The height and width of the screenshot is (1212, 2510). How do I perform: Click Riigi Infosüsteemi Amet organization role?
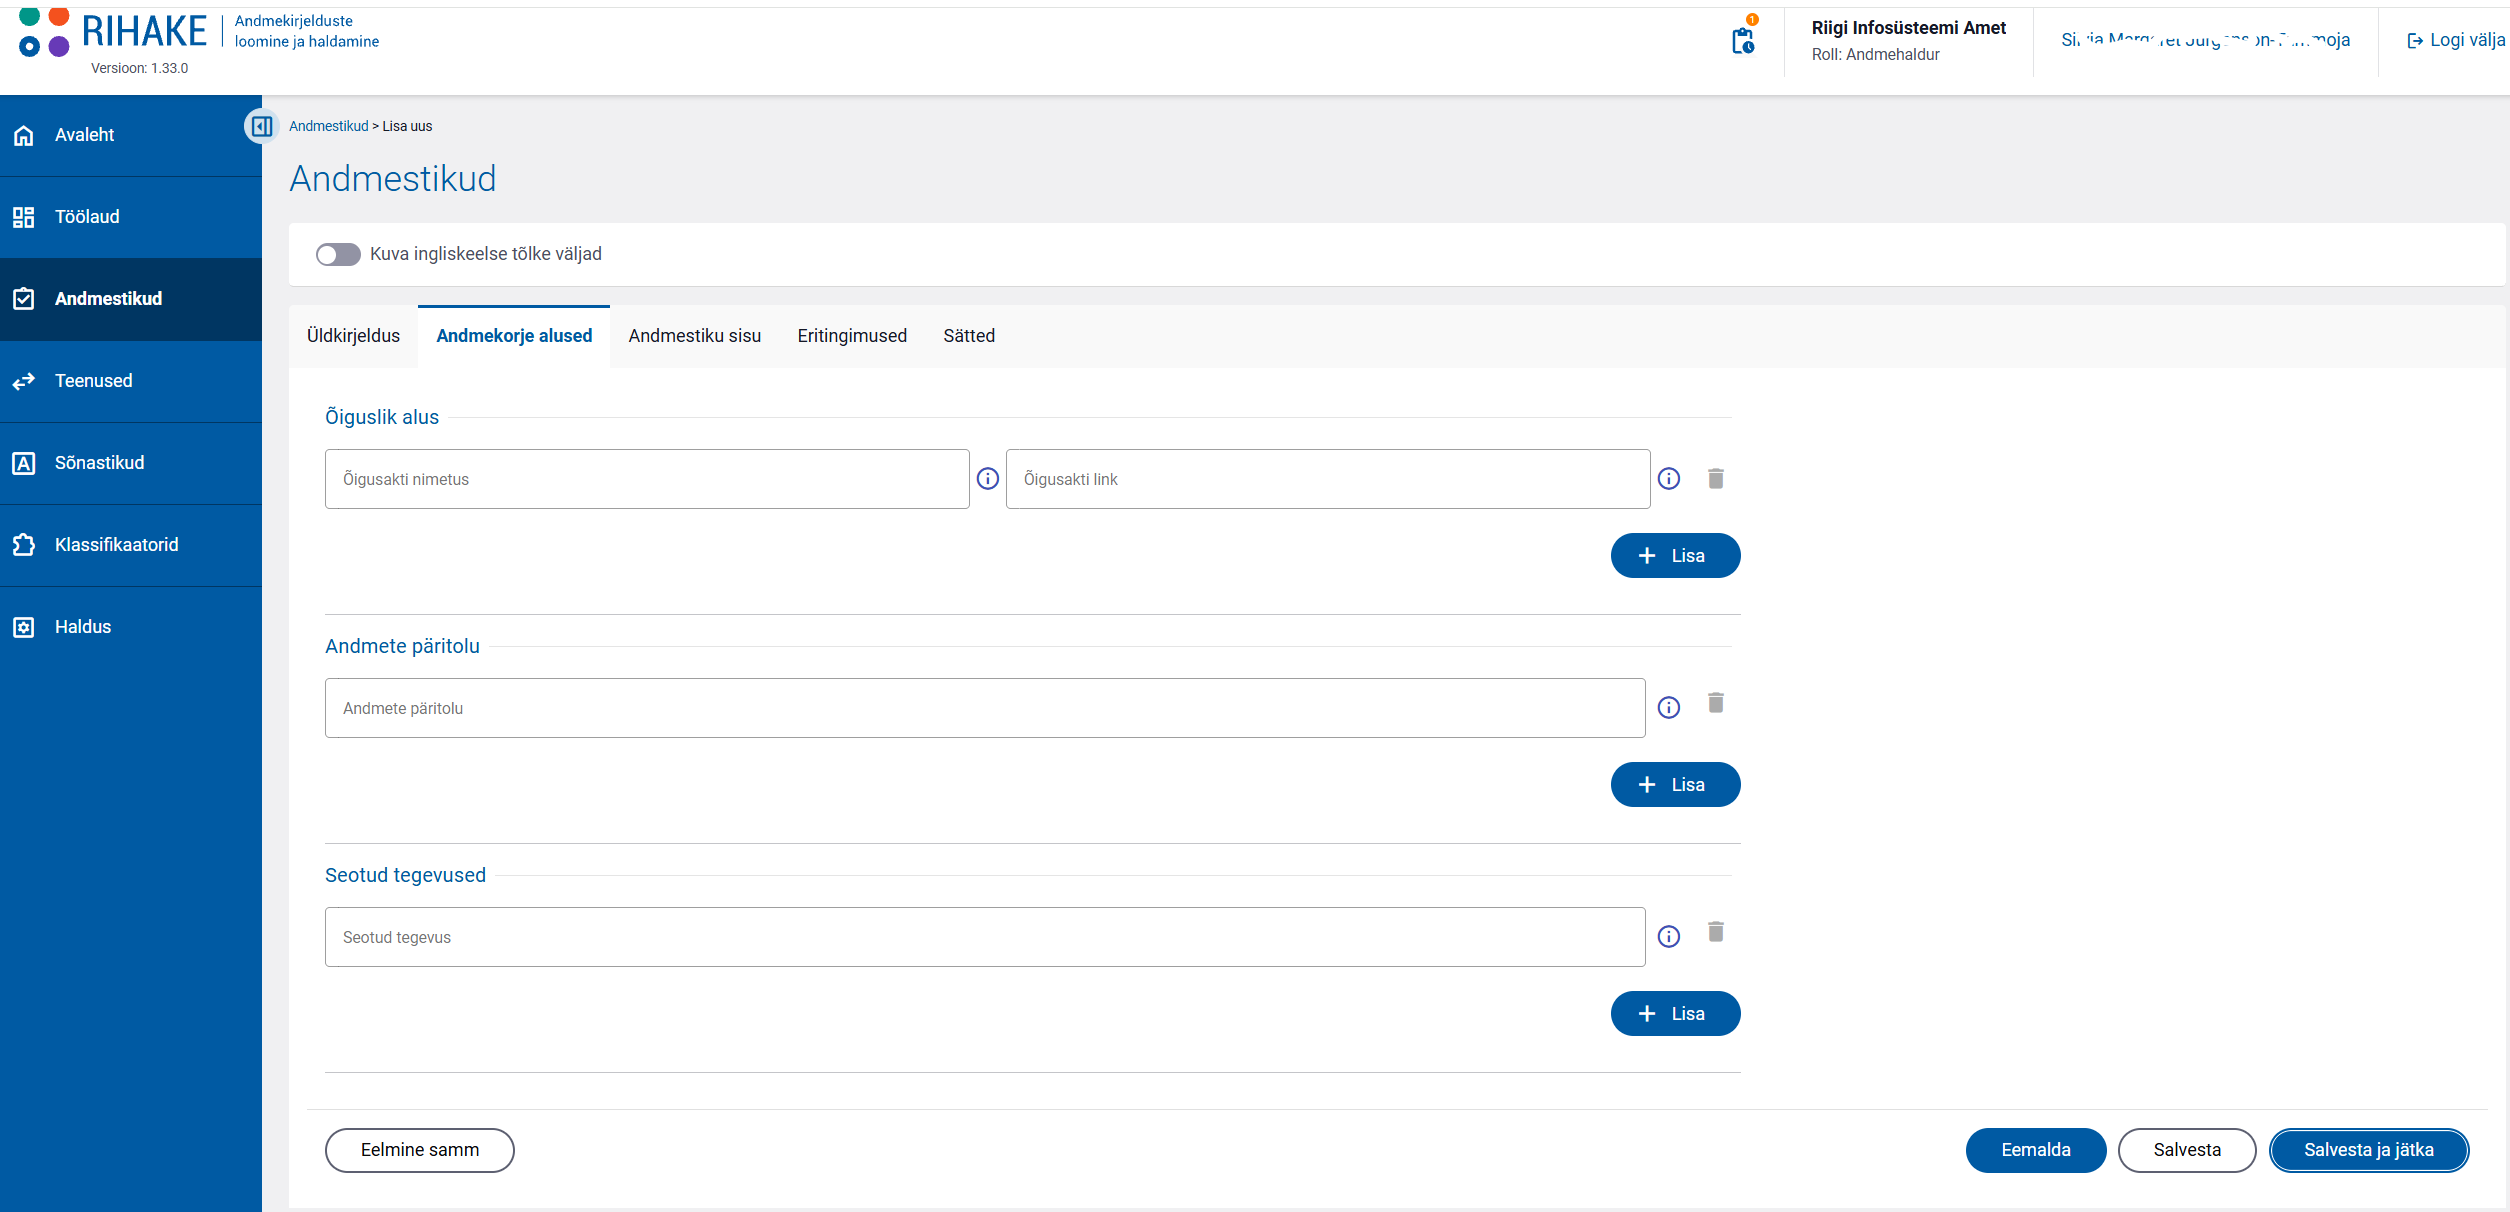click(x=1908, y=40)
